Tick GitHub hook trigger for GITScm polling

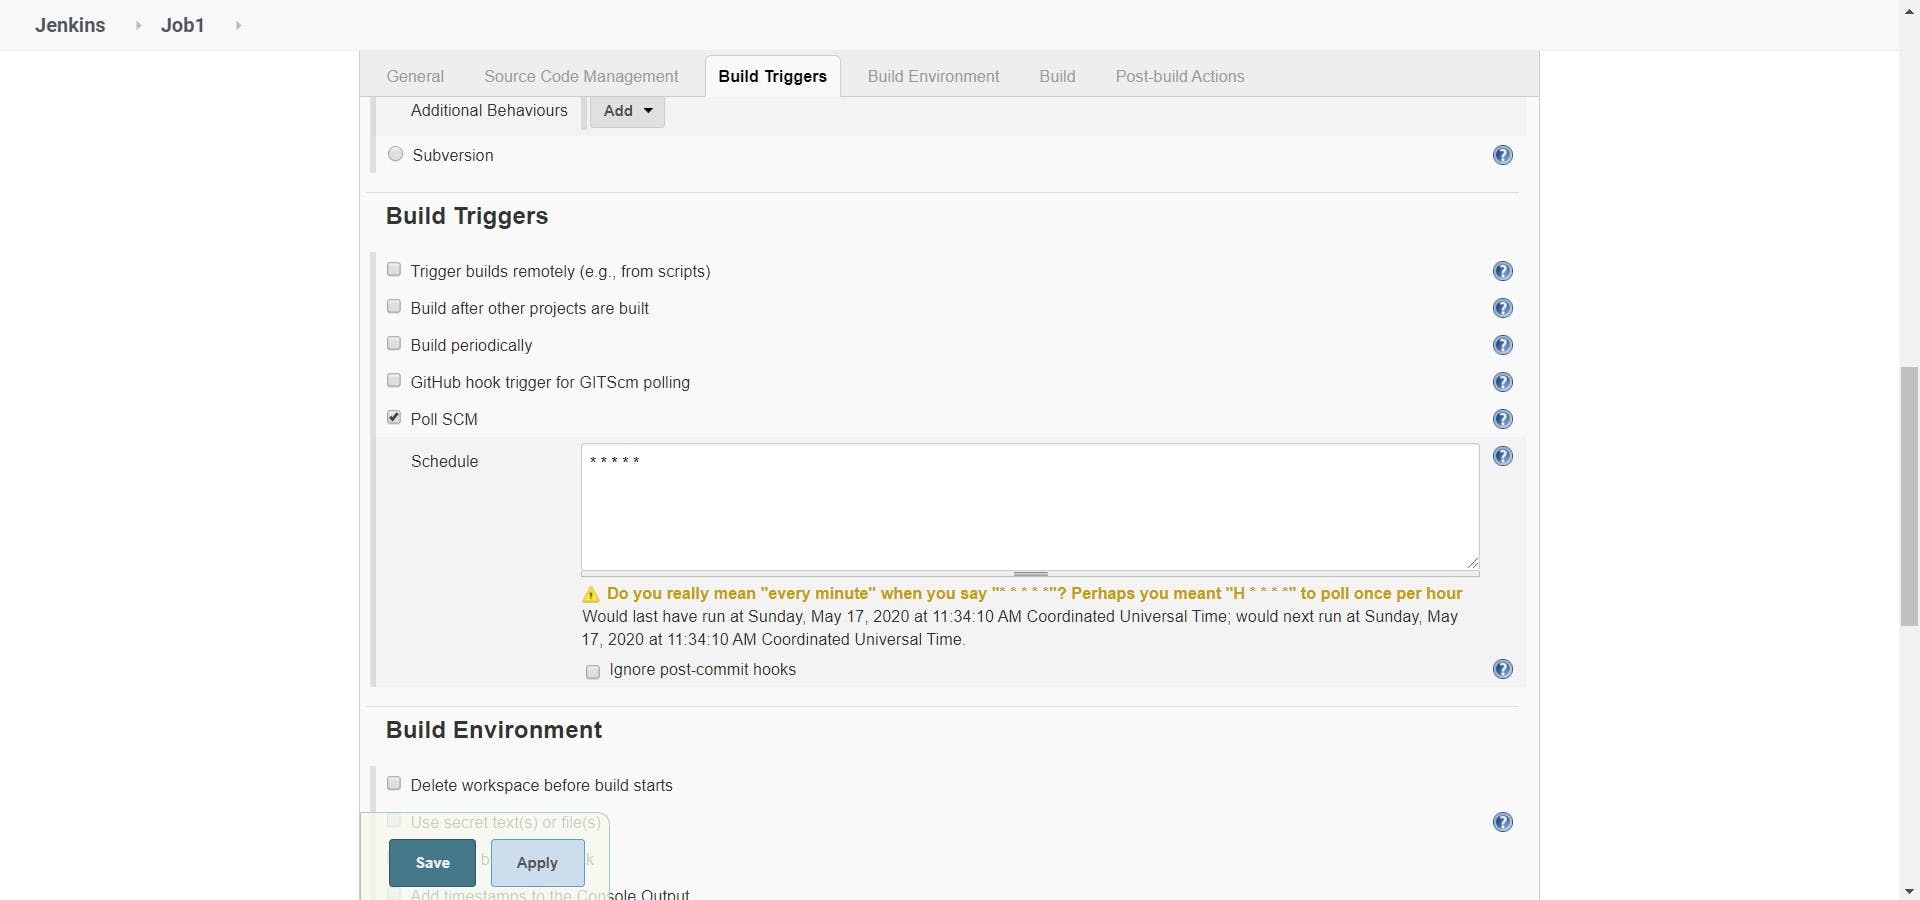click(x=394, y=381)
